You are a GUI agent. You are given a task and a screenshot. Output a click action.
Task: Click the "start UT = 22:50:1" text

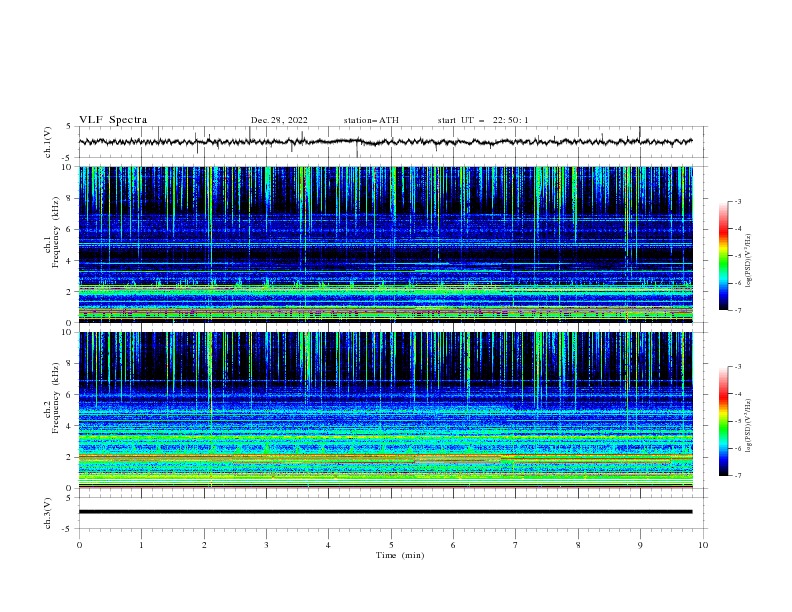(x=483, y=120)
